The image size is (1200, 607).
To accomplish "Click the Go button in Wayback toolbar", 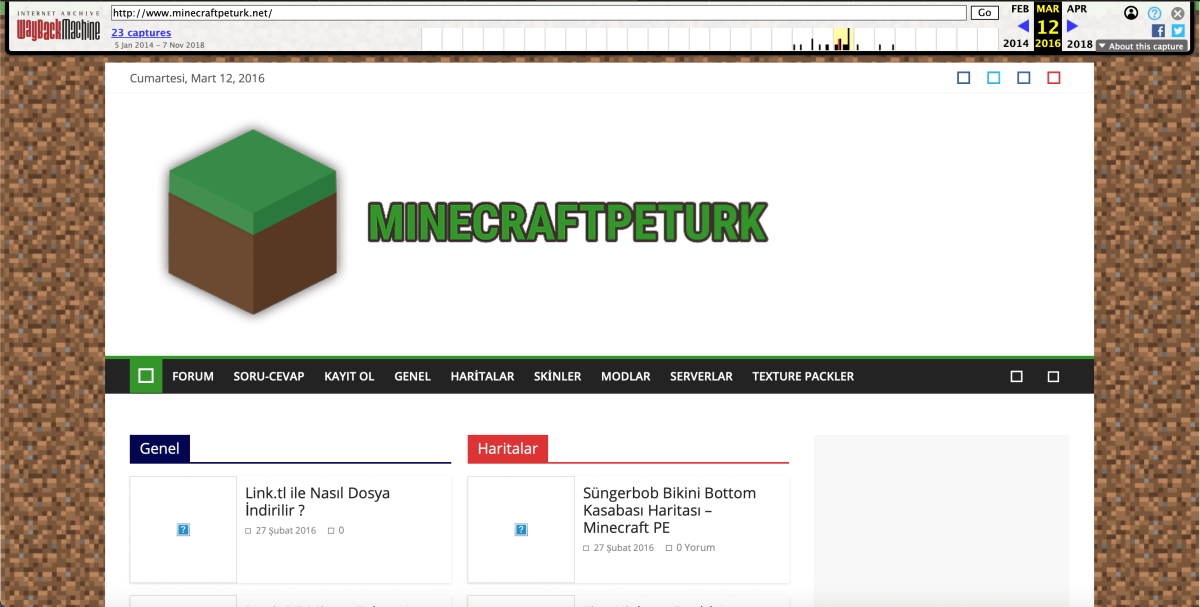I will (984, 13).
